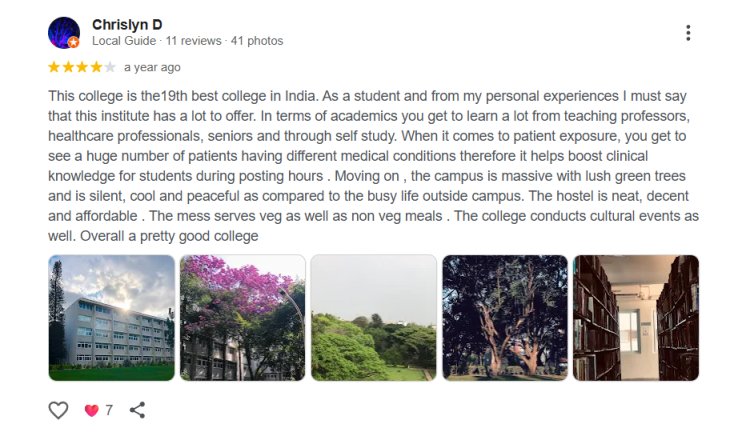750x432 pixels.
Task: Open the three-dot more options menu
Action: [688, 33]
